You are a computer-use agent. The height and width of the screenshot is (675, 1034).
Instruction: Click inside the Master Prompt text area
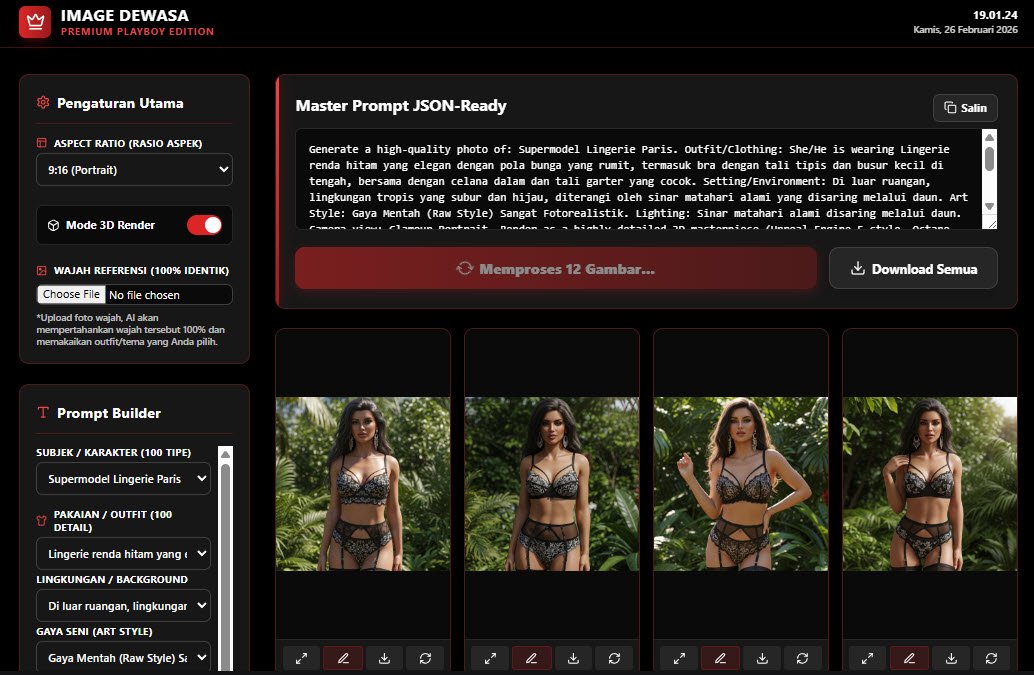pos(640,179)
